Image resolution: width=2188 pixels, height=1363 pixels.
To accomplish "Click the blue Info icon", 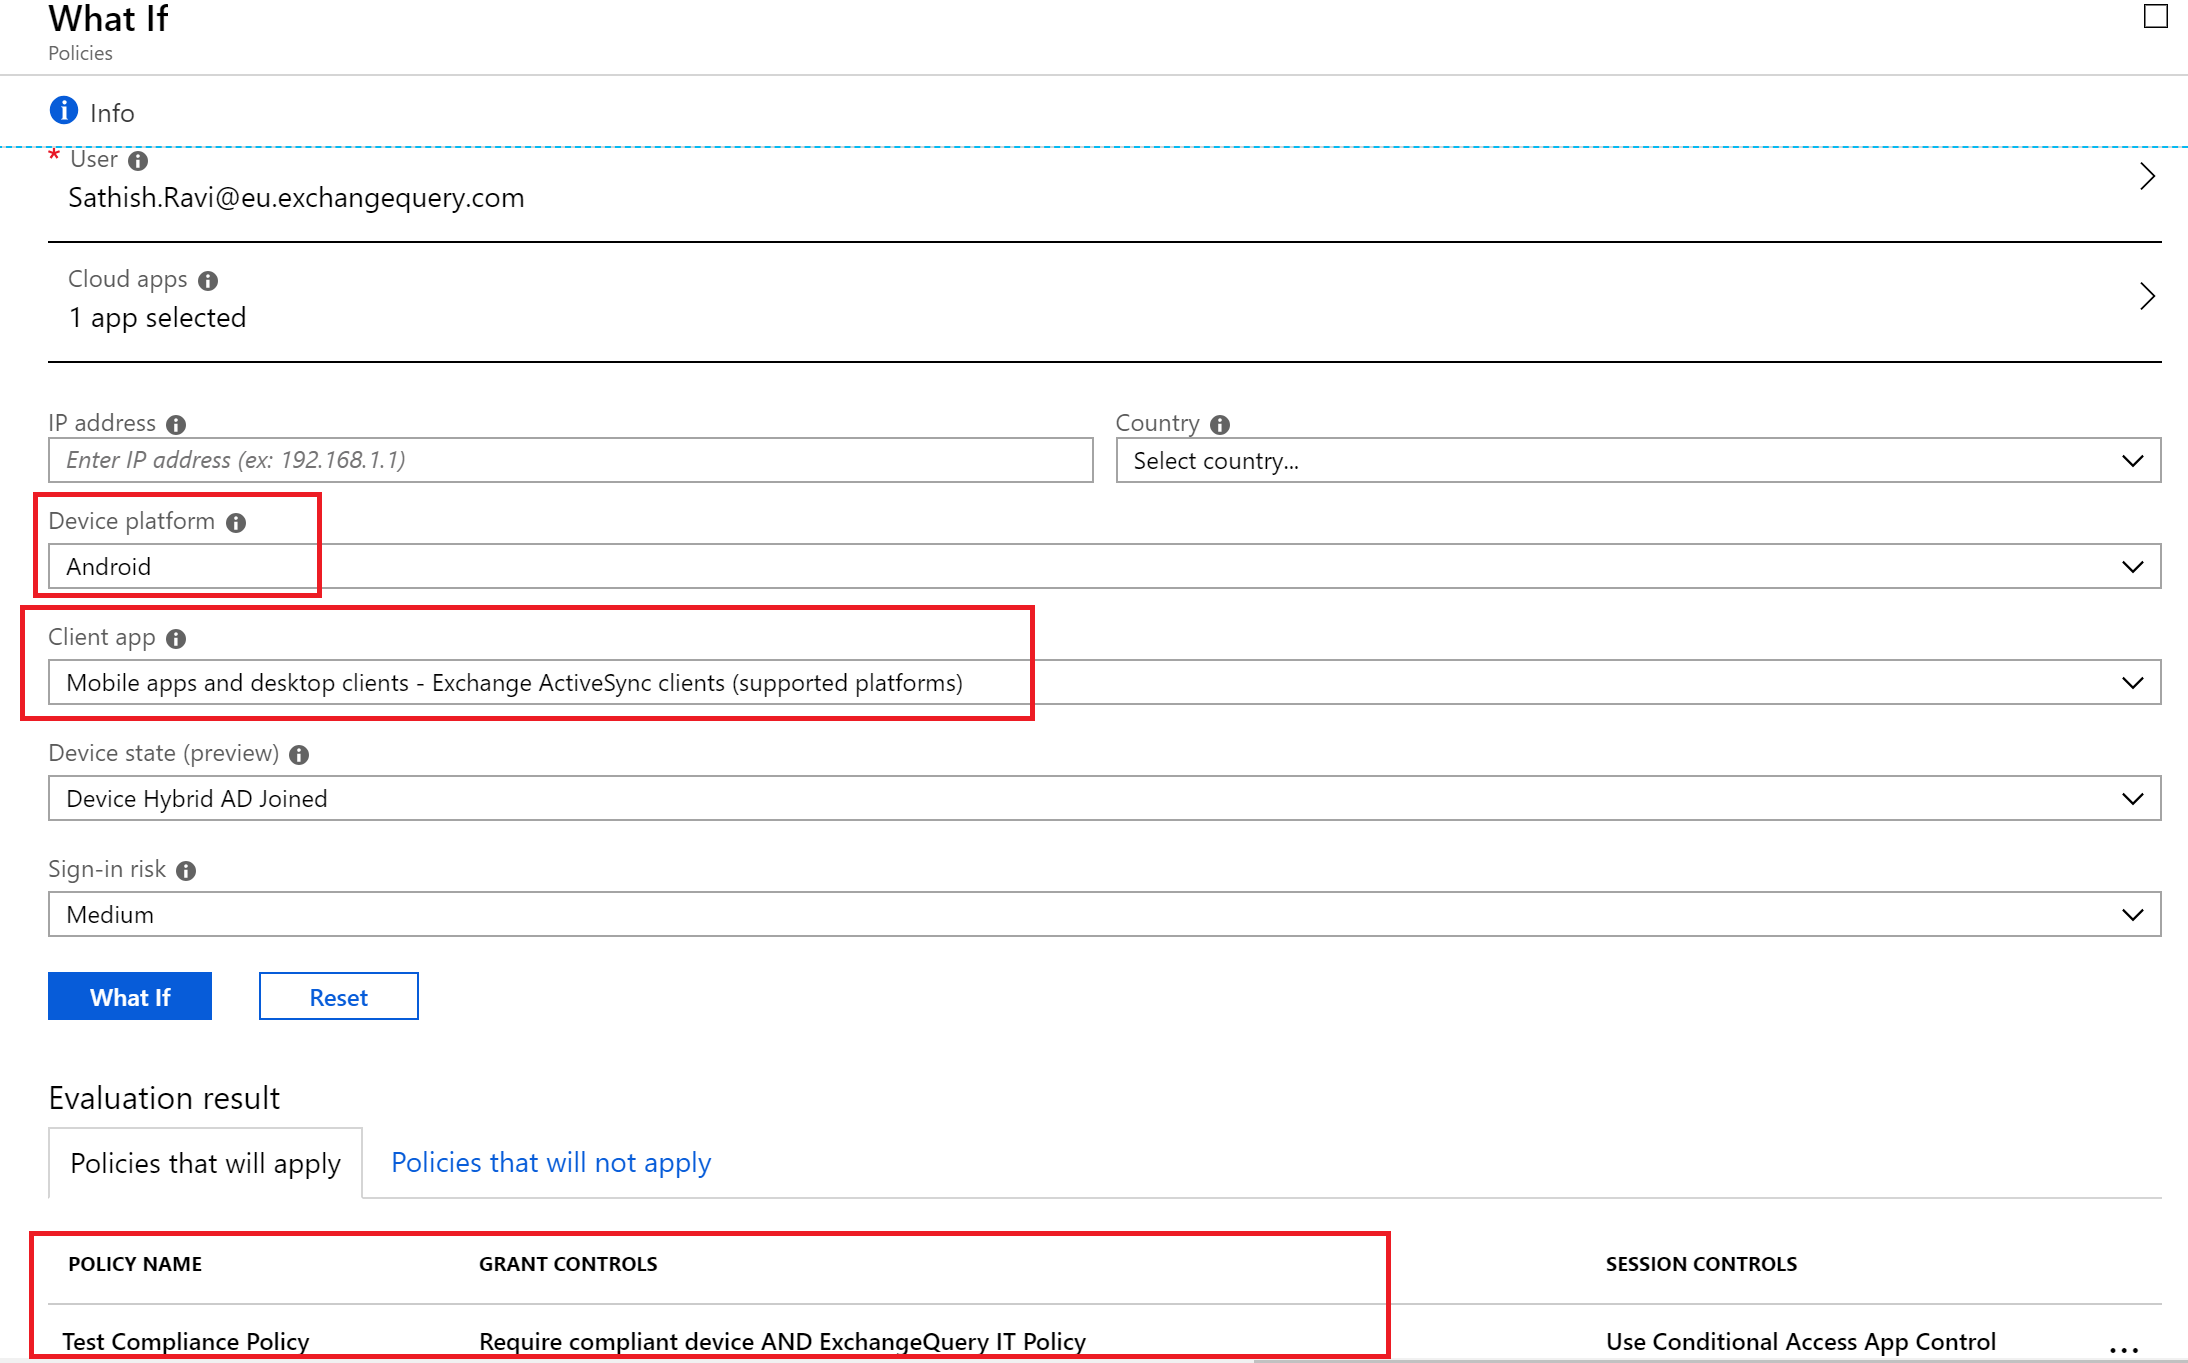I will pyautogui.click(x=63, y=110).
